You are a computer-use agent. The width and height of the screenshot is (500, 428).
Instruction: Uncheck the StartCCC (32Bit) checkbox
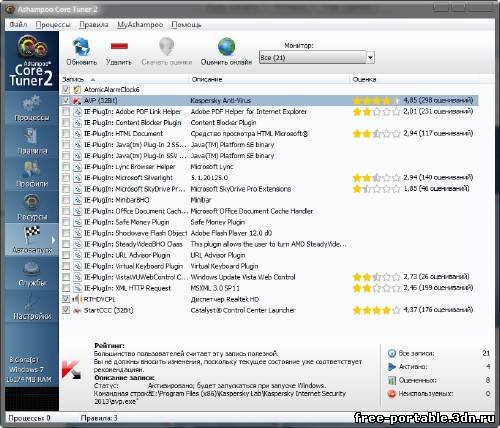[x=66, y=310]
